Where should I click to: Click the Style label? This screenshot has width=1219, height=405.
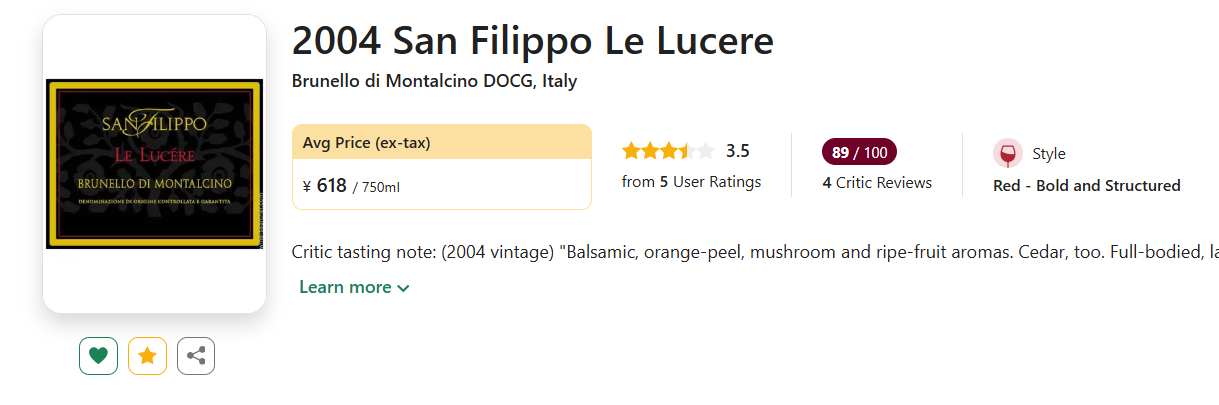pos(1048,154)
